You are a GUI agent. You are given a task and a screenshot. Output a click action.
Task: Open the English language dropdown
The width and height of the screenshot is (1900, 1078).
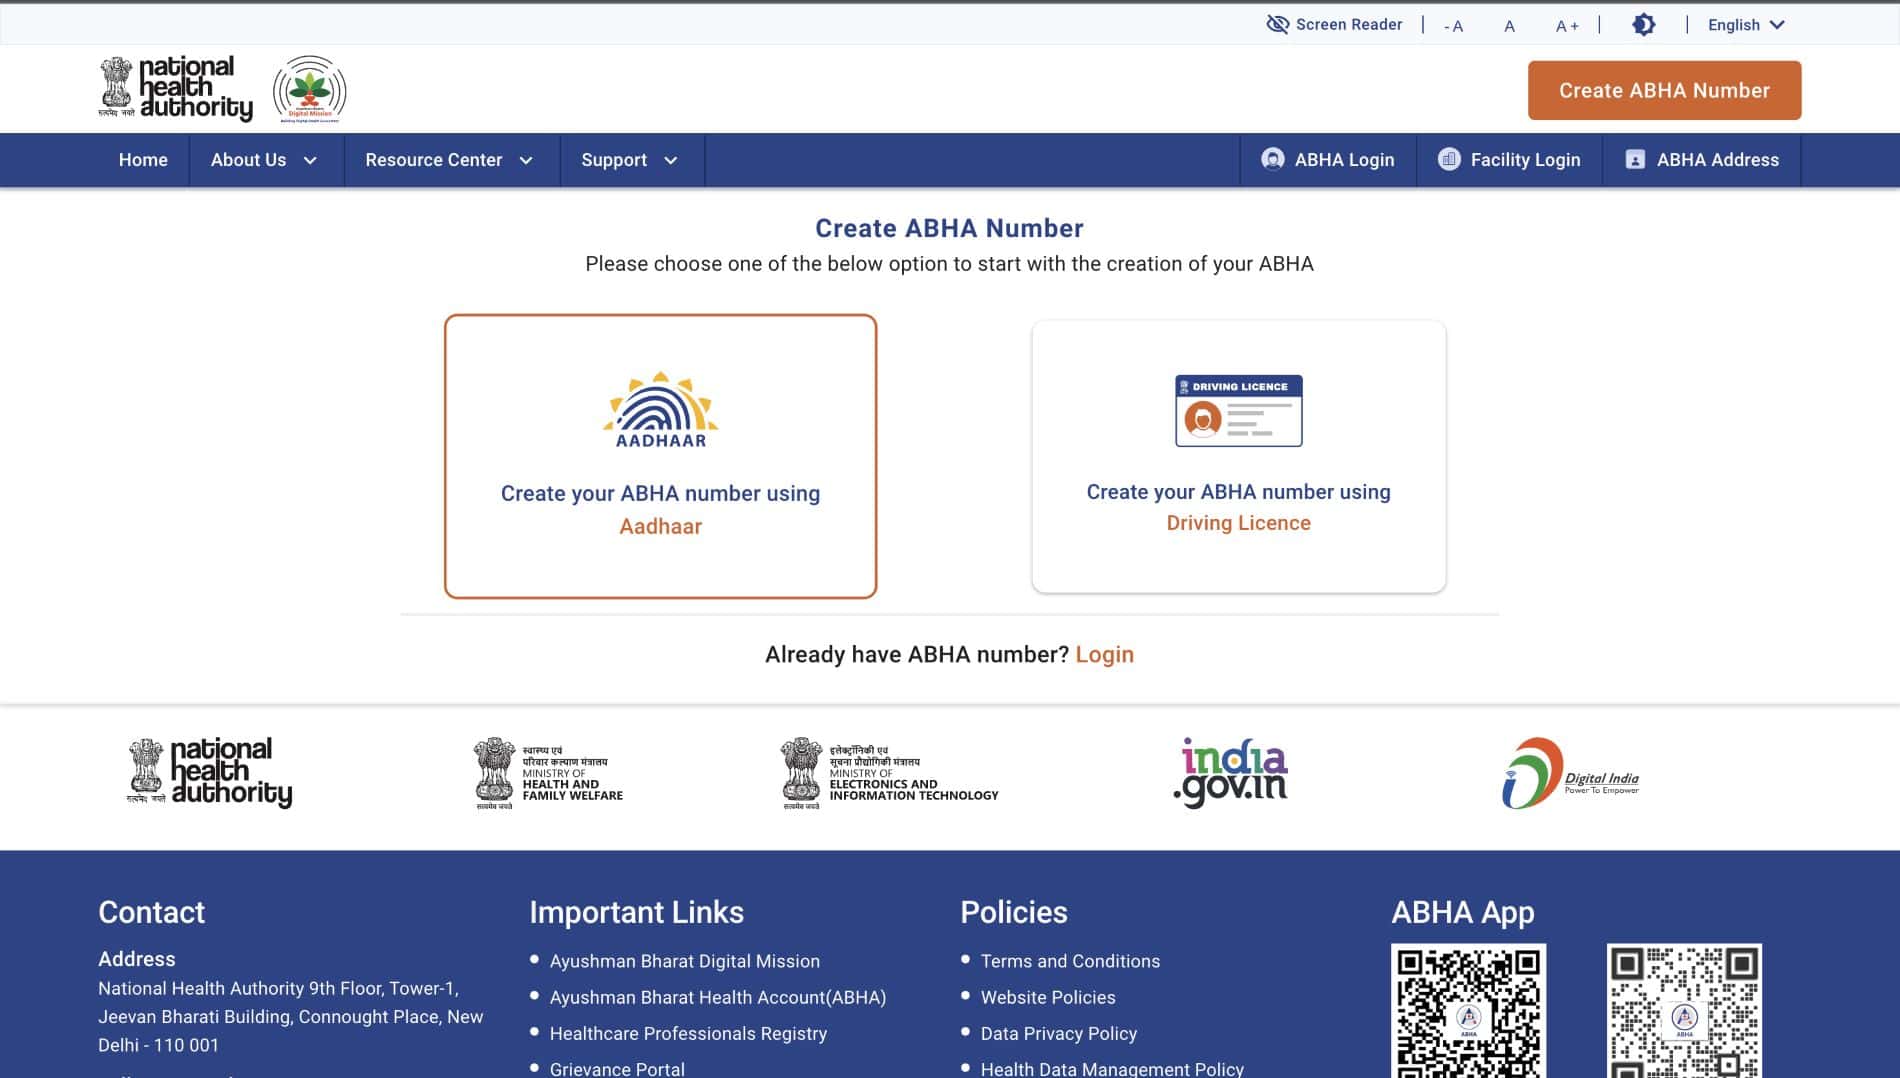pyautogui.click(x=1746, y=24)
